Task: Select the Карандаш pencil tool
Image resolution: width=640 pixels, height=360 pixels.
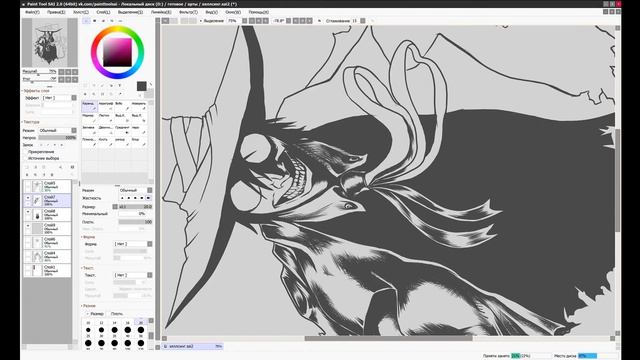Action: [x=89, y=106]
